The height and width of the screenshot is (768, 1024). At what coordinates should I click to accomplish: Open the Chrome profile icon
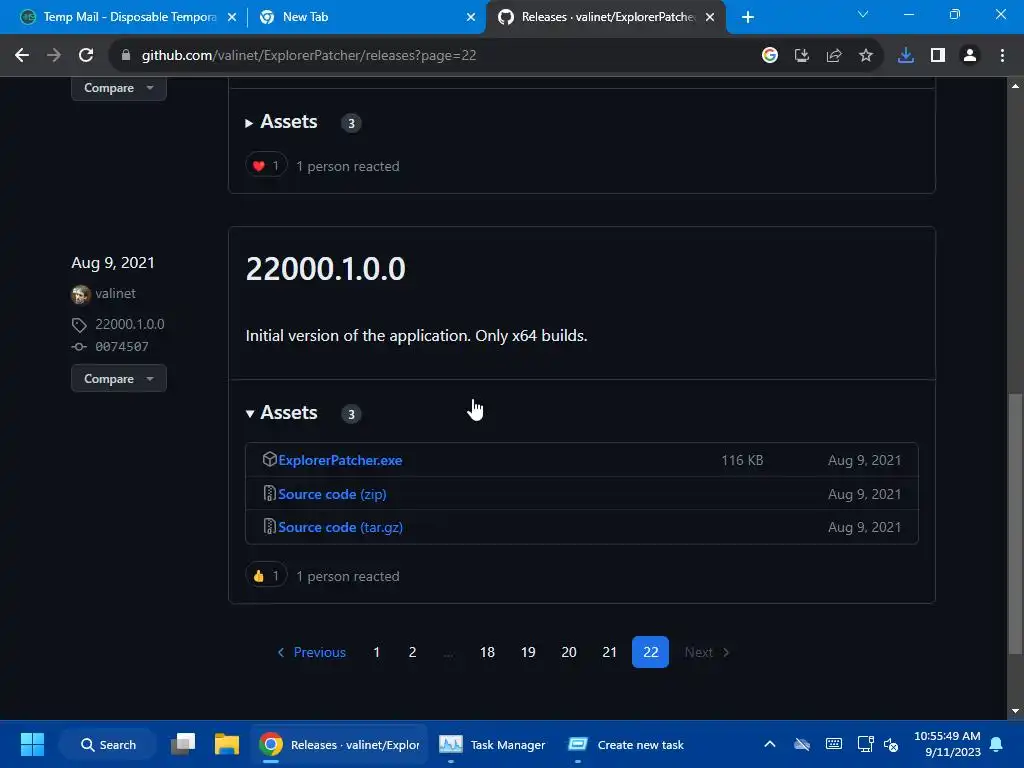click(x=970, y=56)
